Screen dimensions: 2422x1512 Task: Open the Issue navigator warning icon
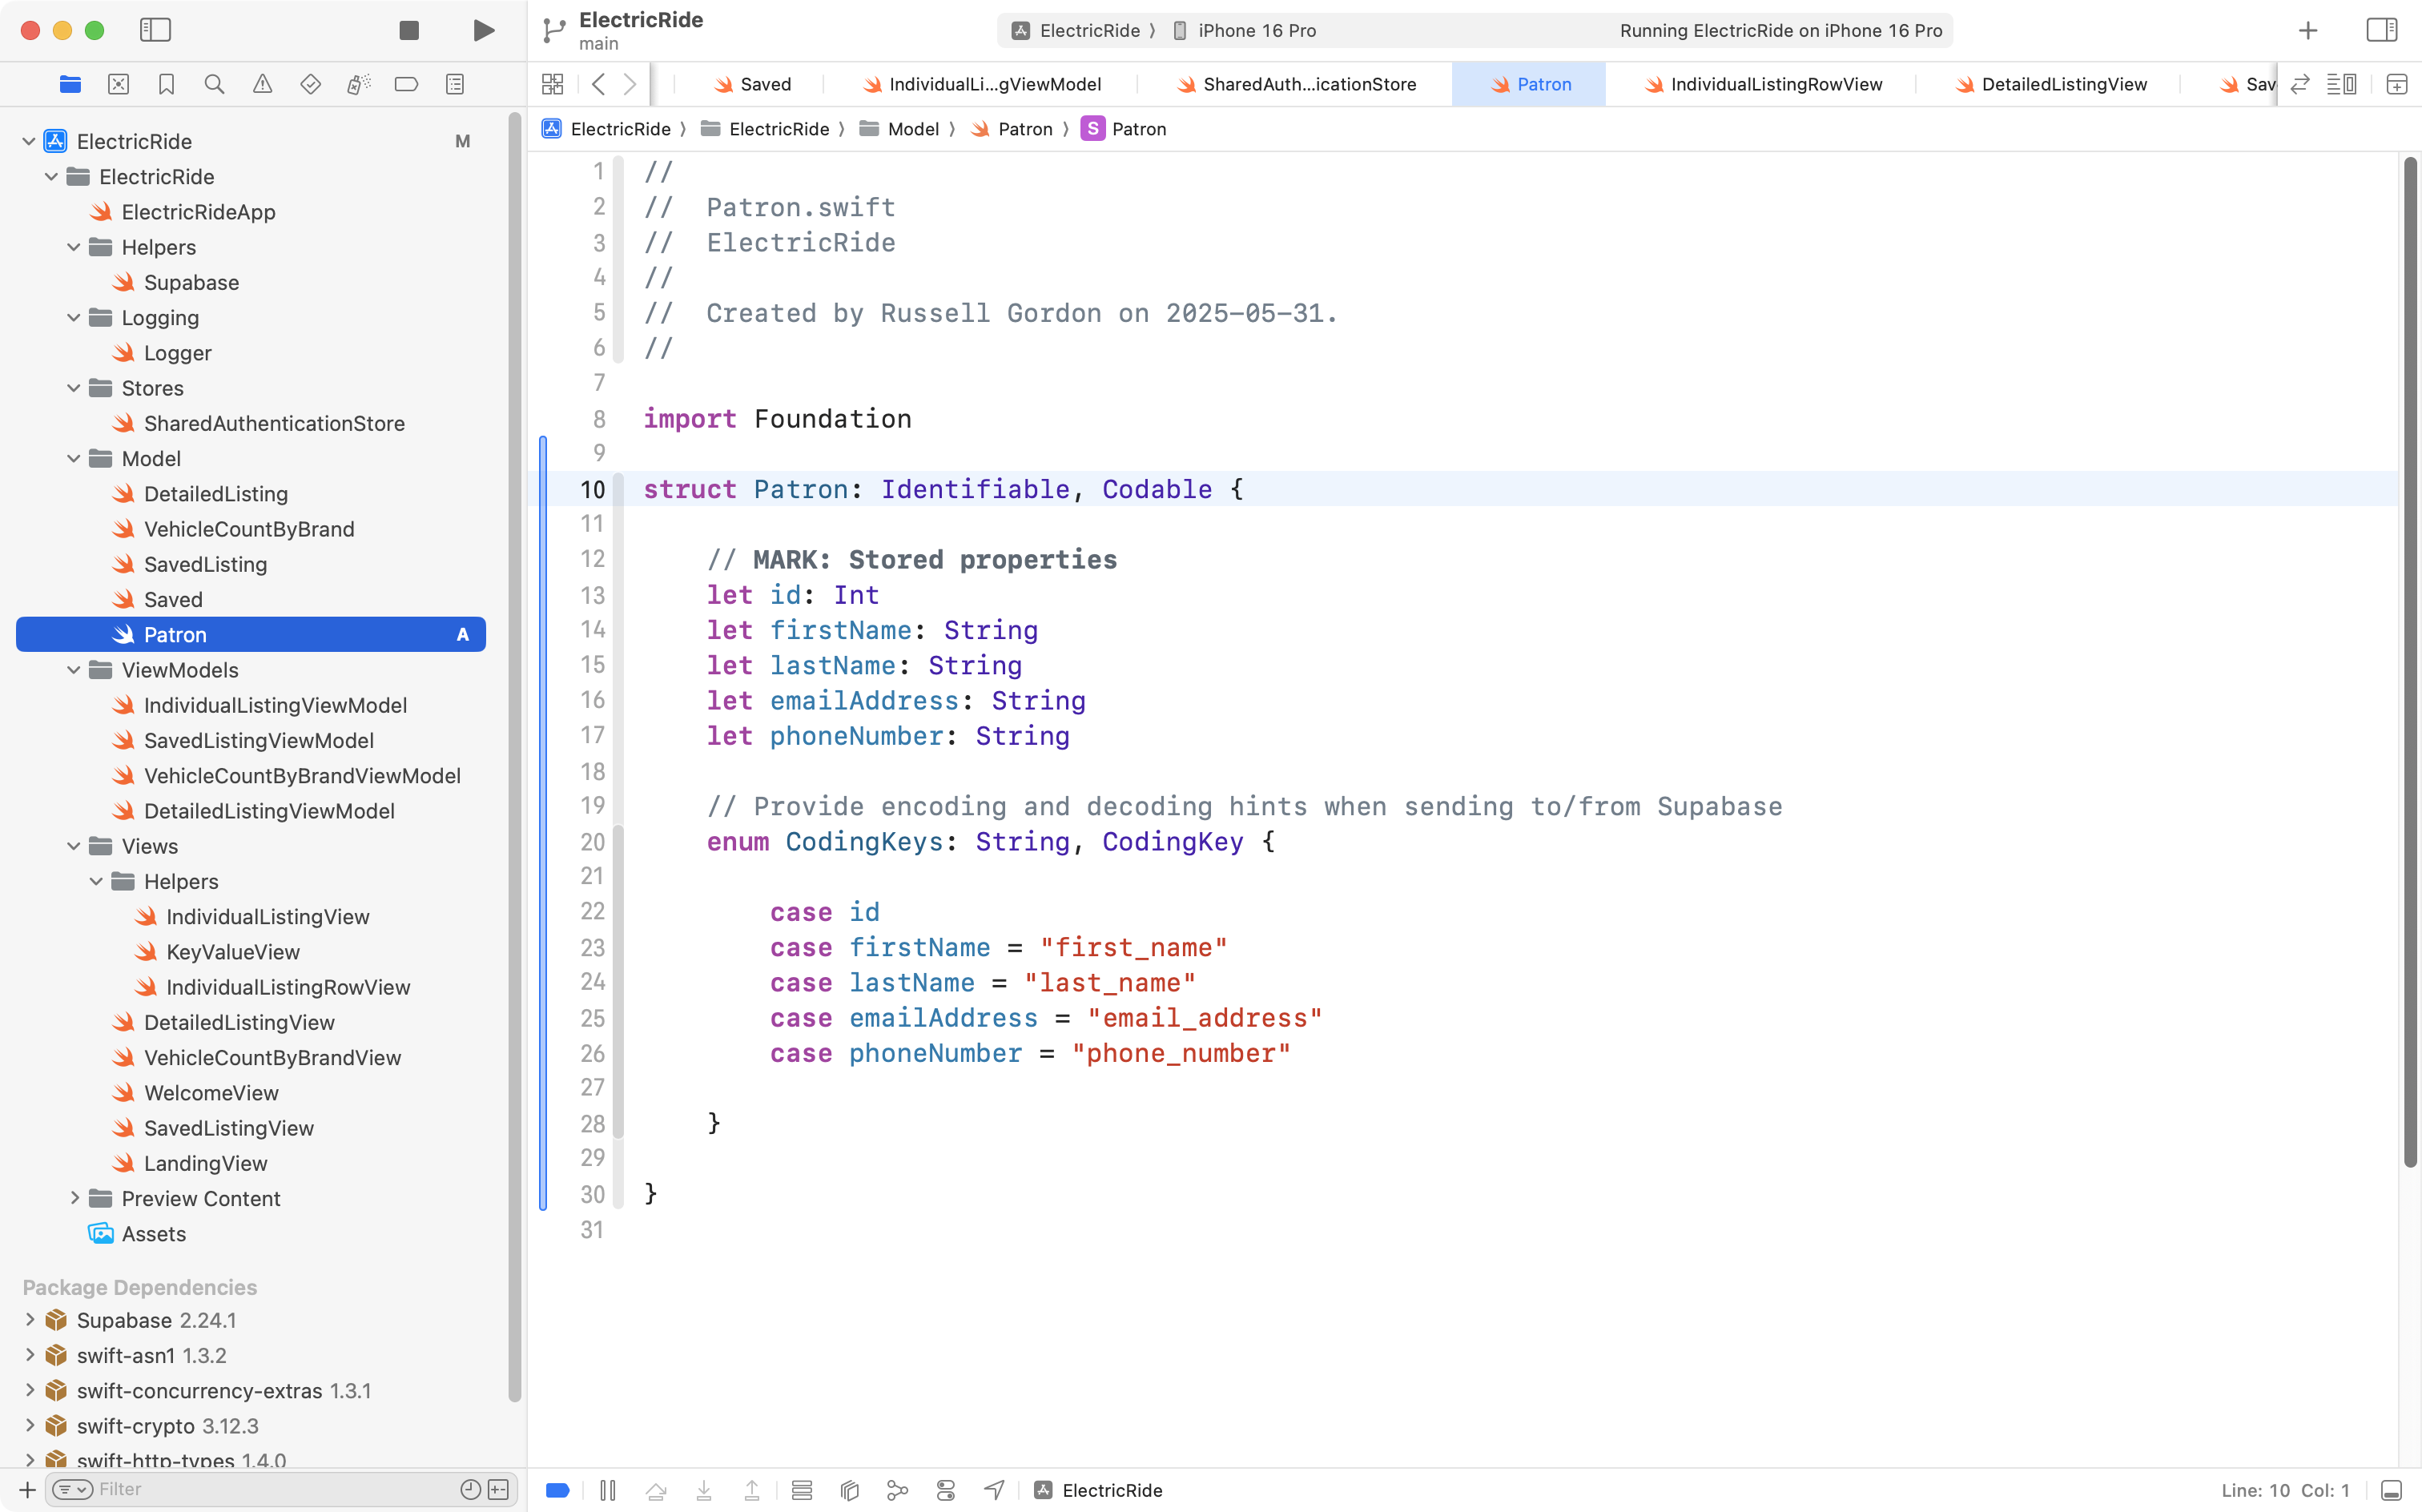(262, 84)
